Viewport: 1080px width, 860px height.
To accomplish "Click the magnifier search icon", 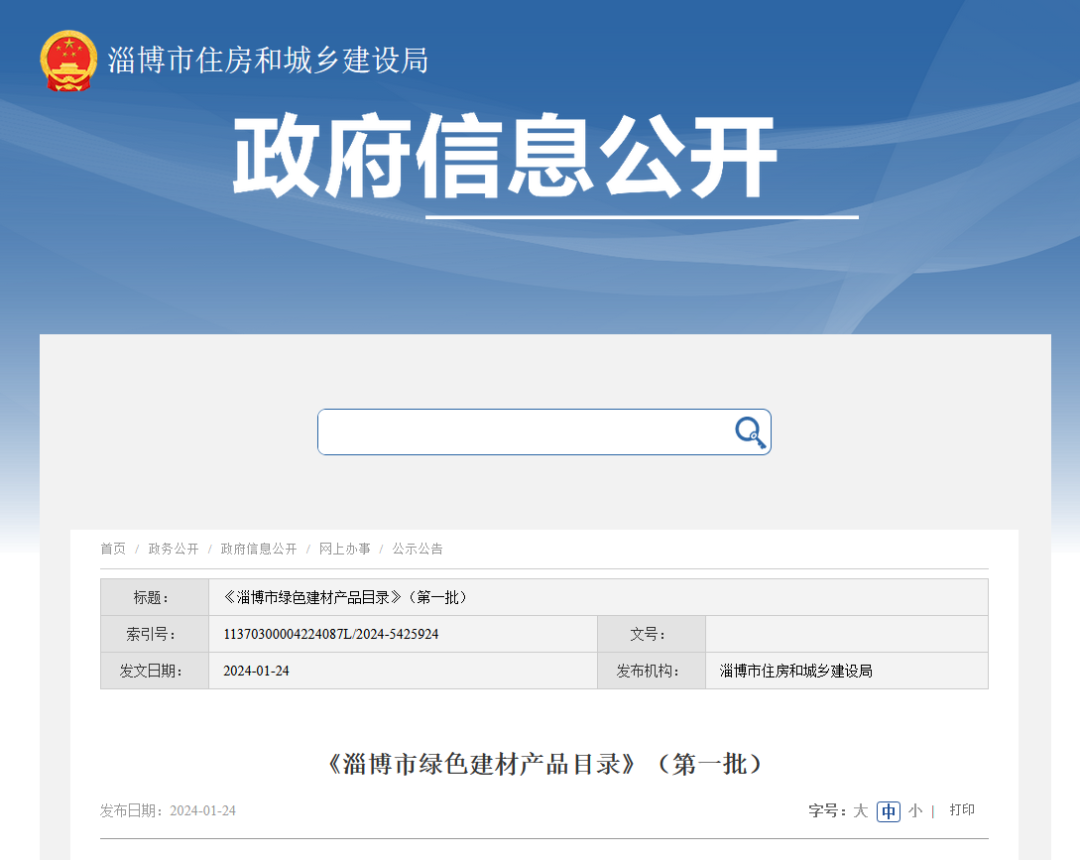I will [750, 432].
